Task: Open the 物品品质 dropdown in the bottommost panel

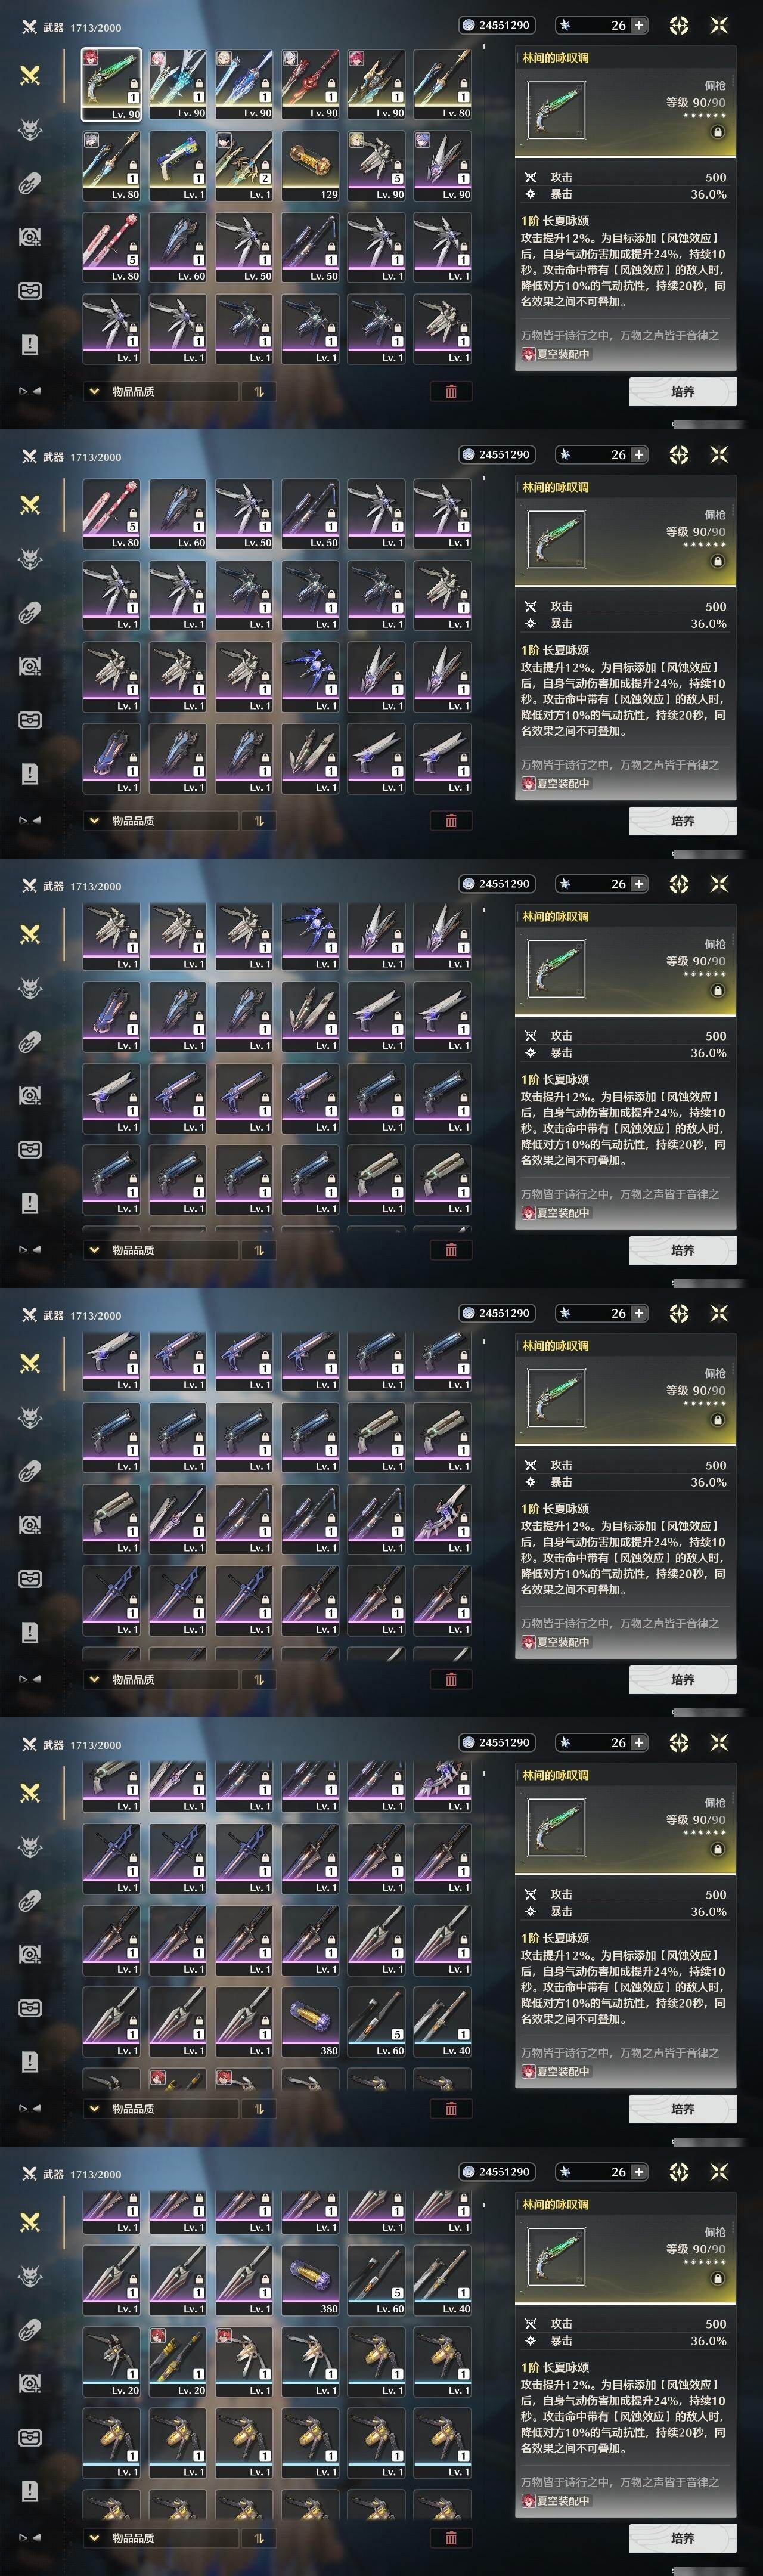Action: (x=161, y=2537)
